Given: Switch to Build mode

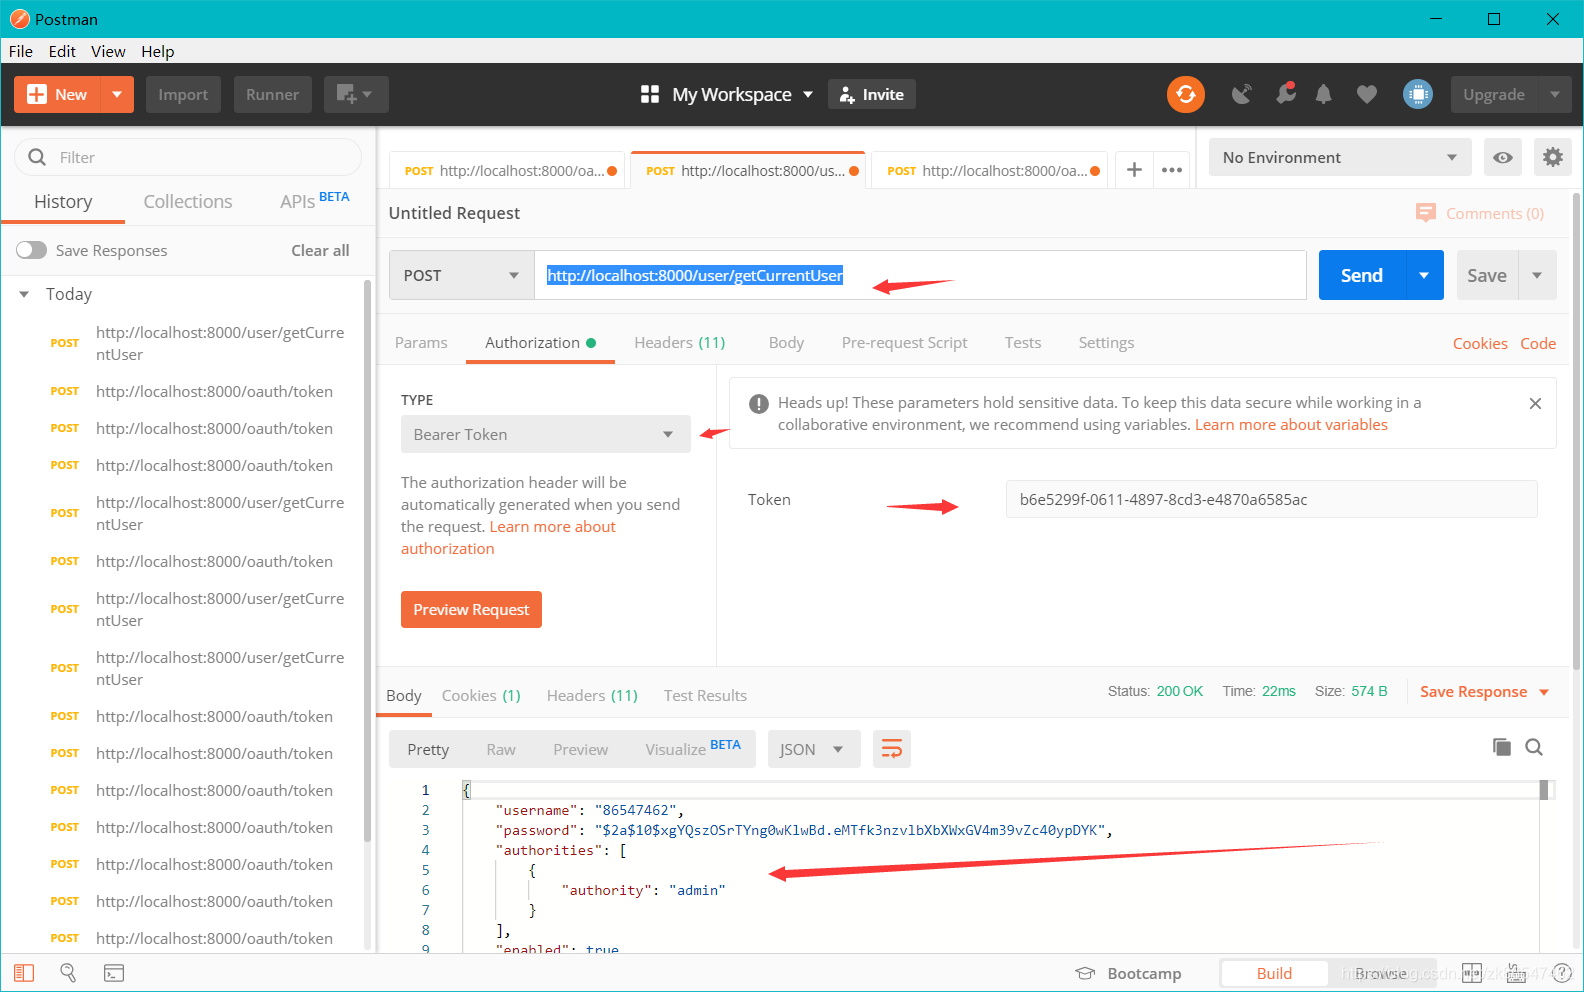Looking at the screenshot, I should [x=1274, y=973].
